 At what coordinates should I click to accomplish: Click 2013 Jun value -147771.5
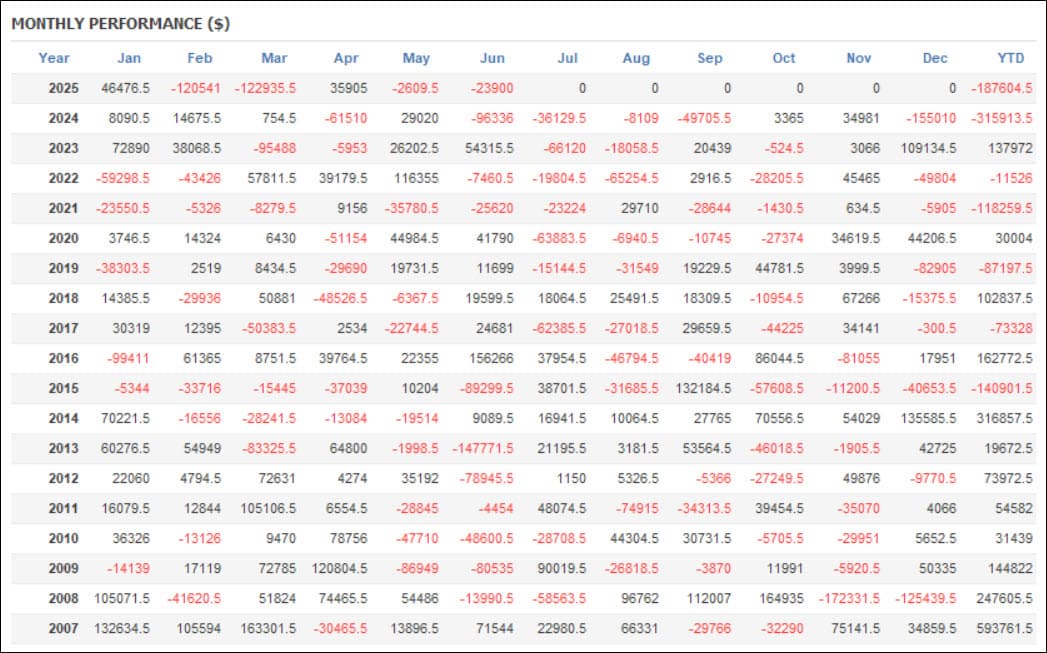[x=483, y=449]
